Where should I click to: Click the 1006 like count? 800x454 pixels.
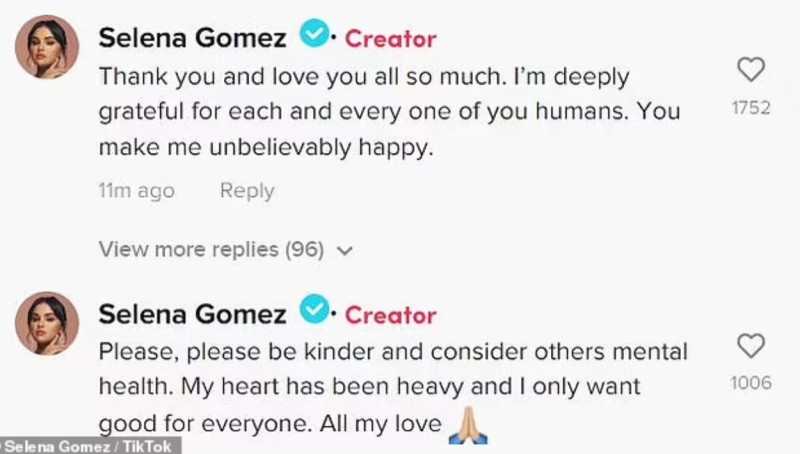751,383
